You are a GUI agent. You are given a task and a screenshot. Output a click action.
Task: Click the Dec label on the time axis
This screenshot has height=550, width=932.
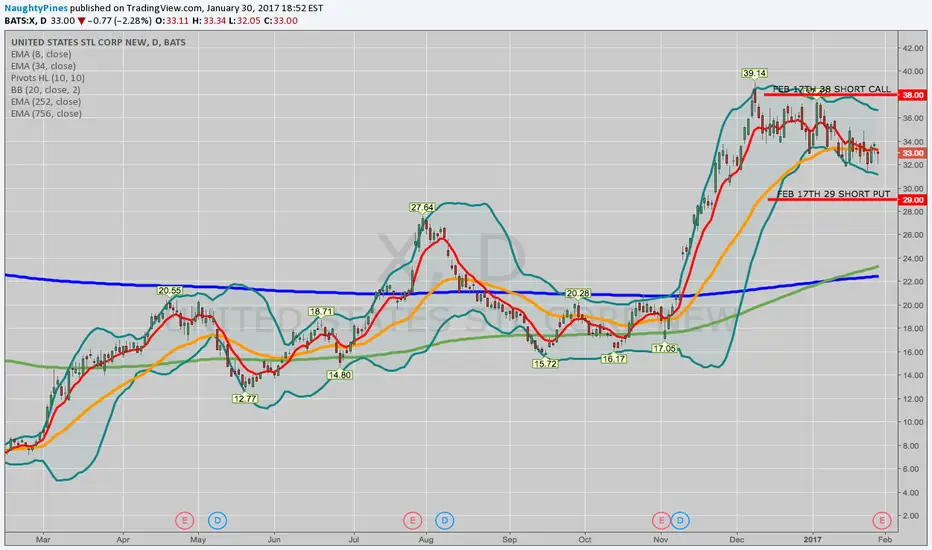click(736, 540)
